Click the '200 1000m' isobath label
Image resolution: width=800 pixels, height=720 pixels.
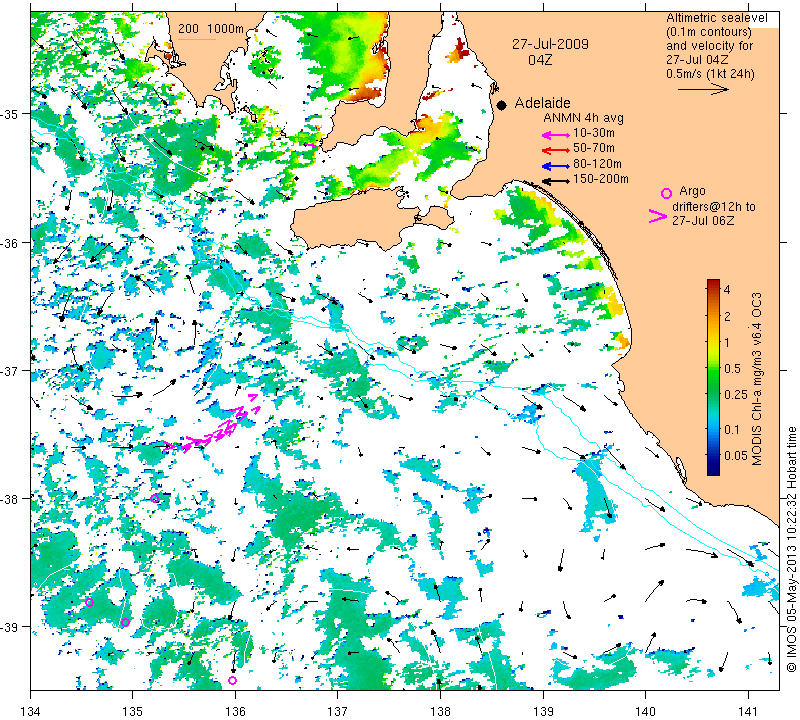[211, 29]
